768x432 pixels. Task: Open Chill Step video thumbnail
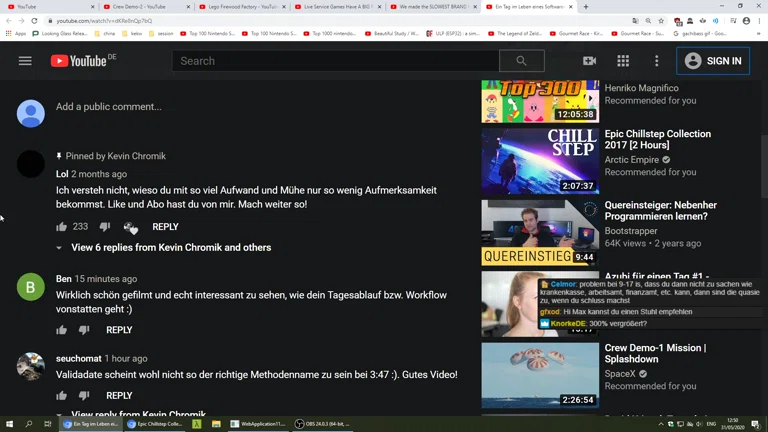click(x=540, y=161)
